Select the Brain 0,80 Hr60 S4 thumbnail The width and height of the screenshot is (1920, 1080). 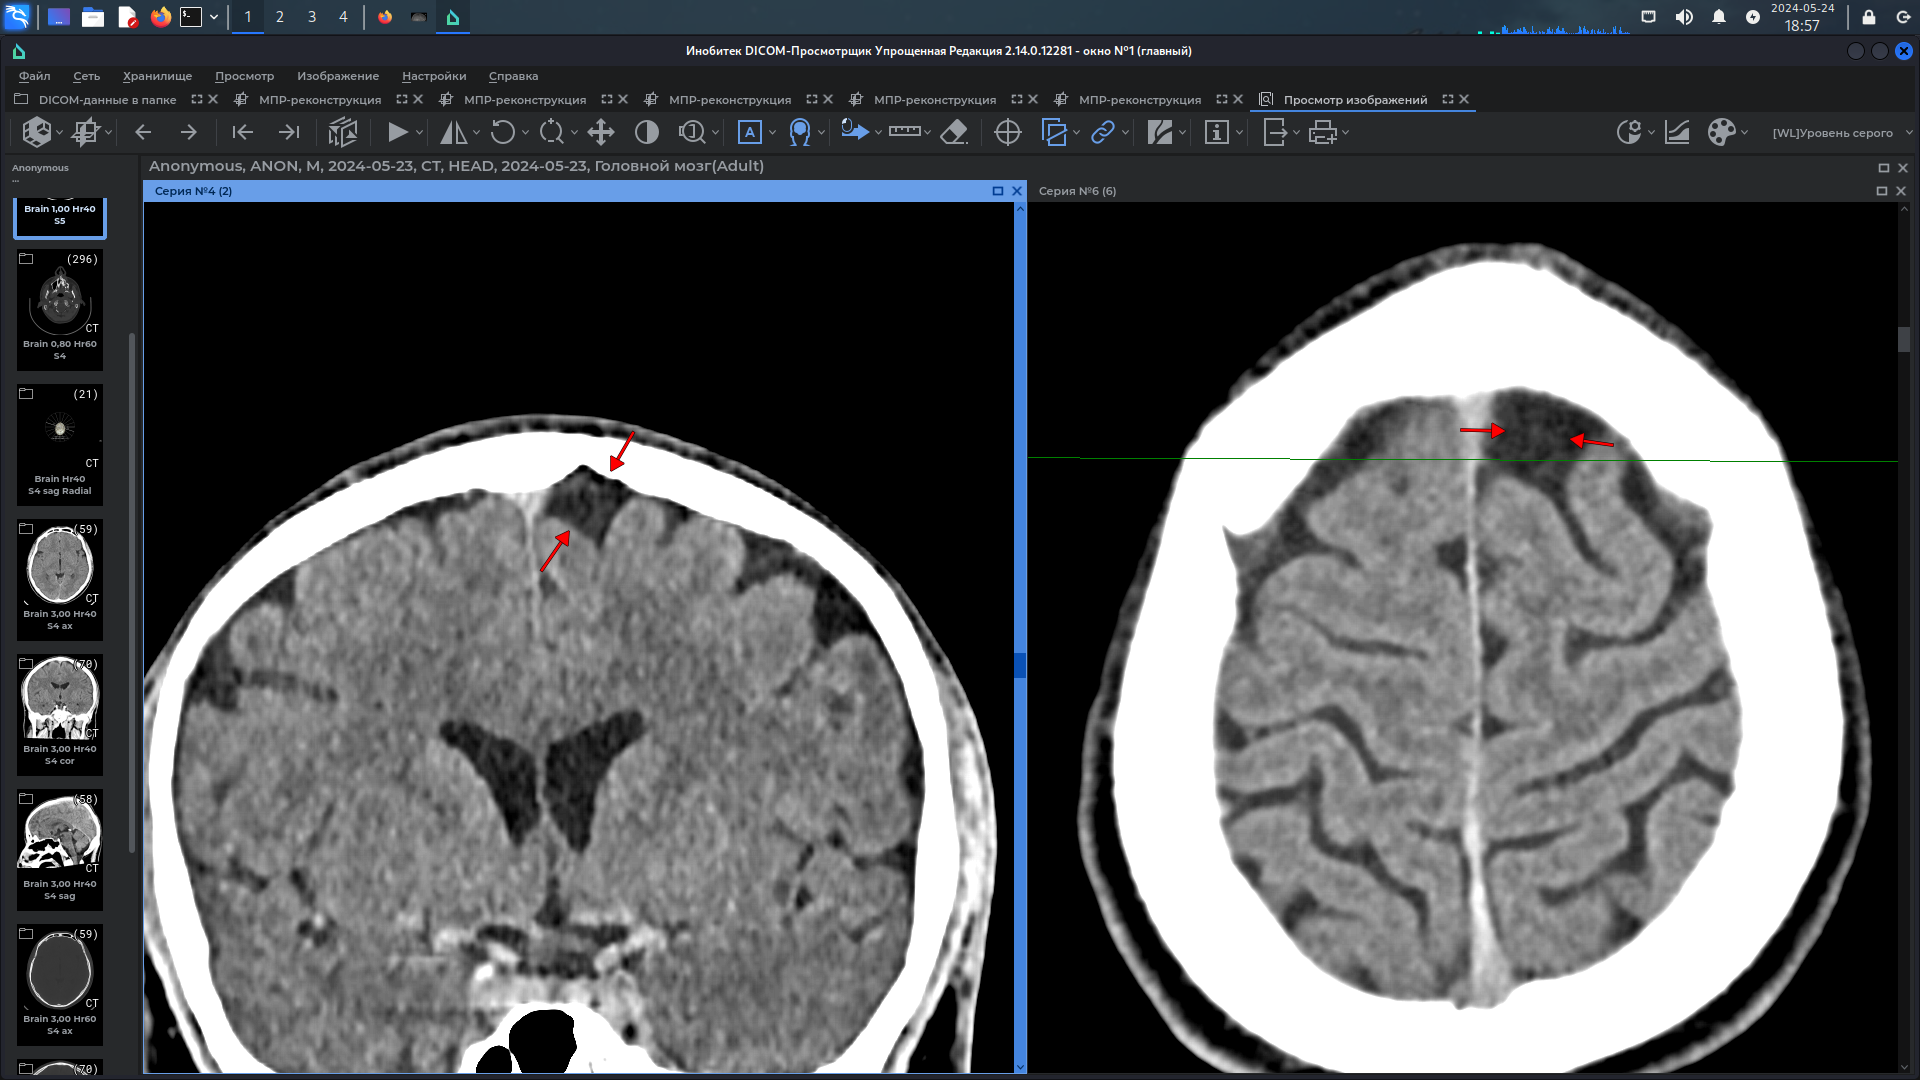coord(60,308)
